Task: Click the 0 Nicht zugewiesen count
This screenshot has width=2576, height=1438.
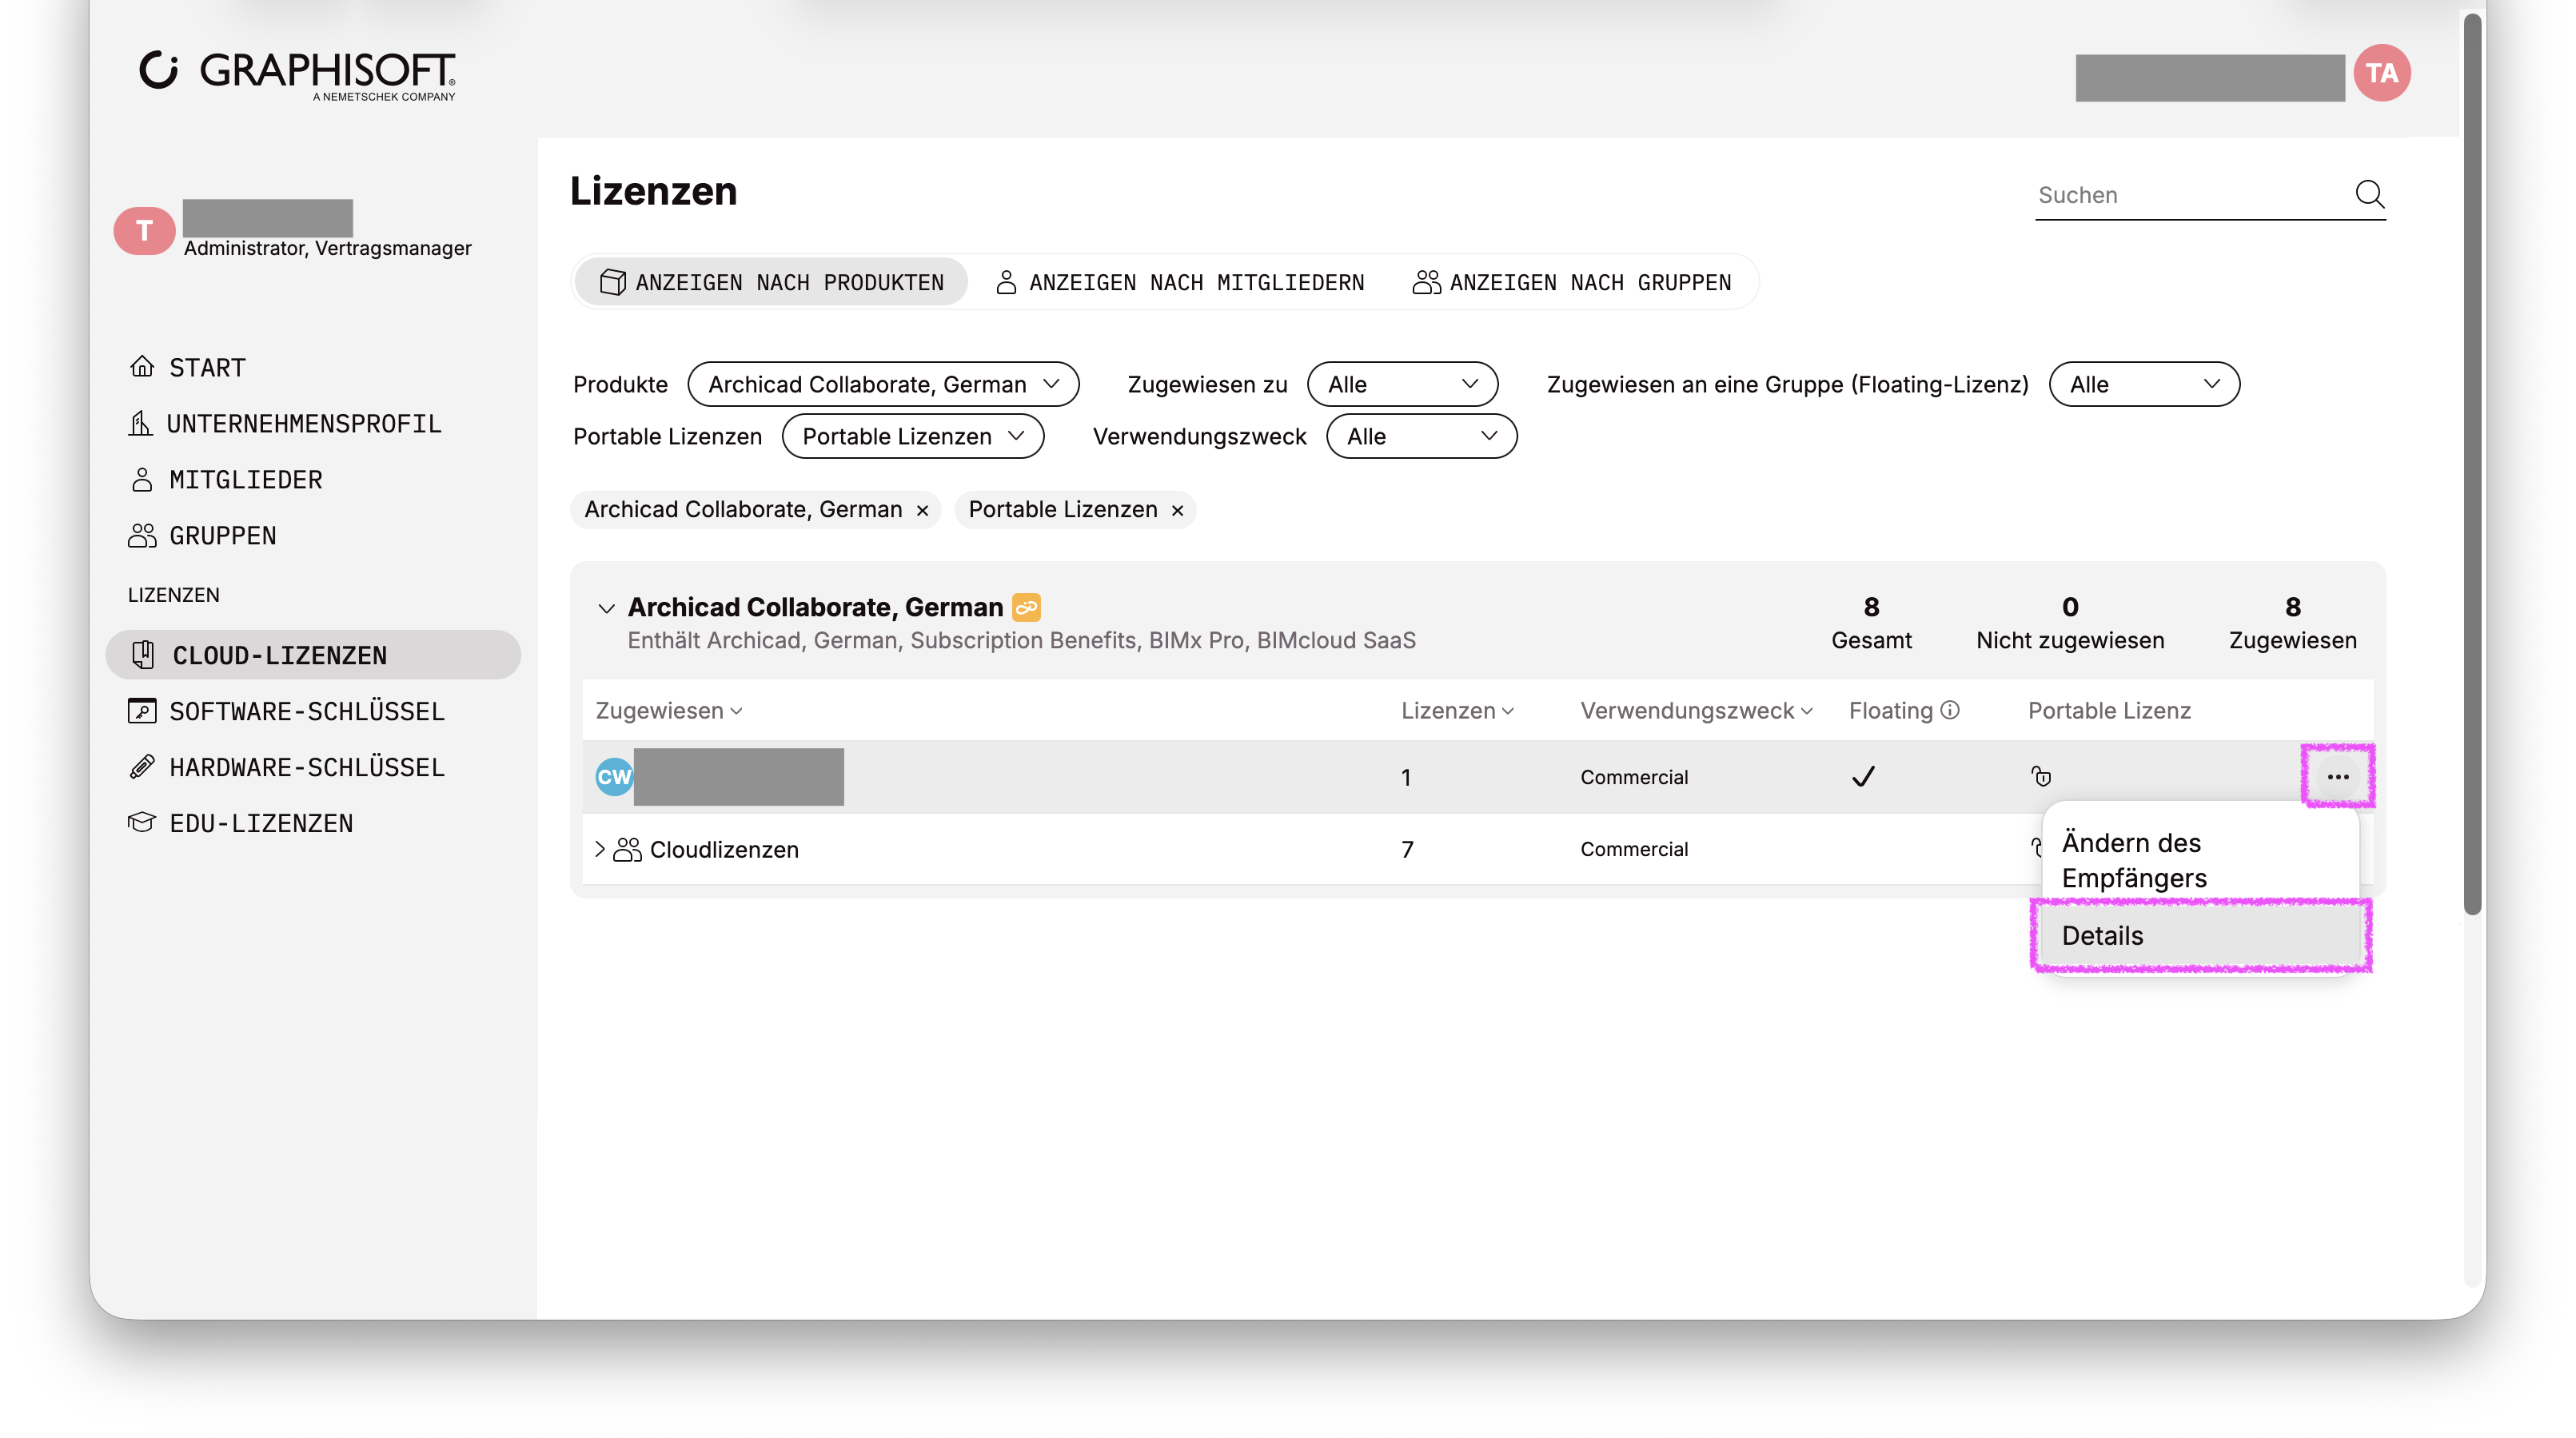Action: [x=2070, y=623]
